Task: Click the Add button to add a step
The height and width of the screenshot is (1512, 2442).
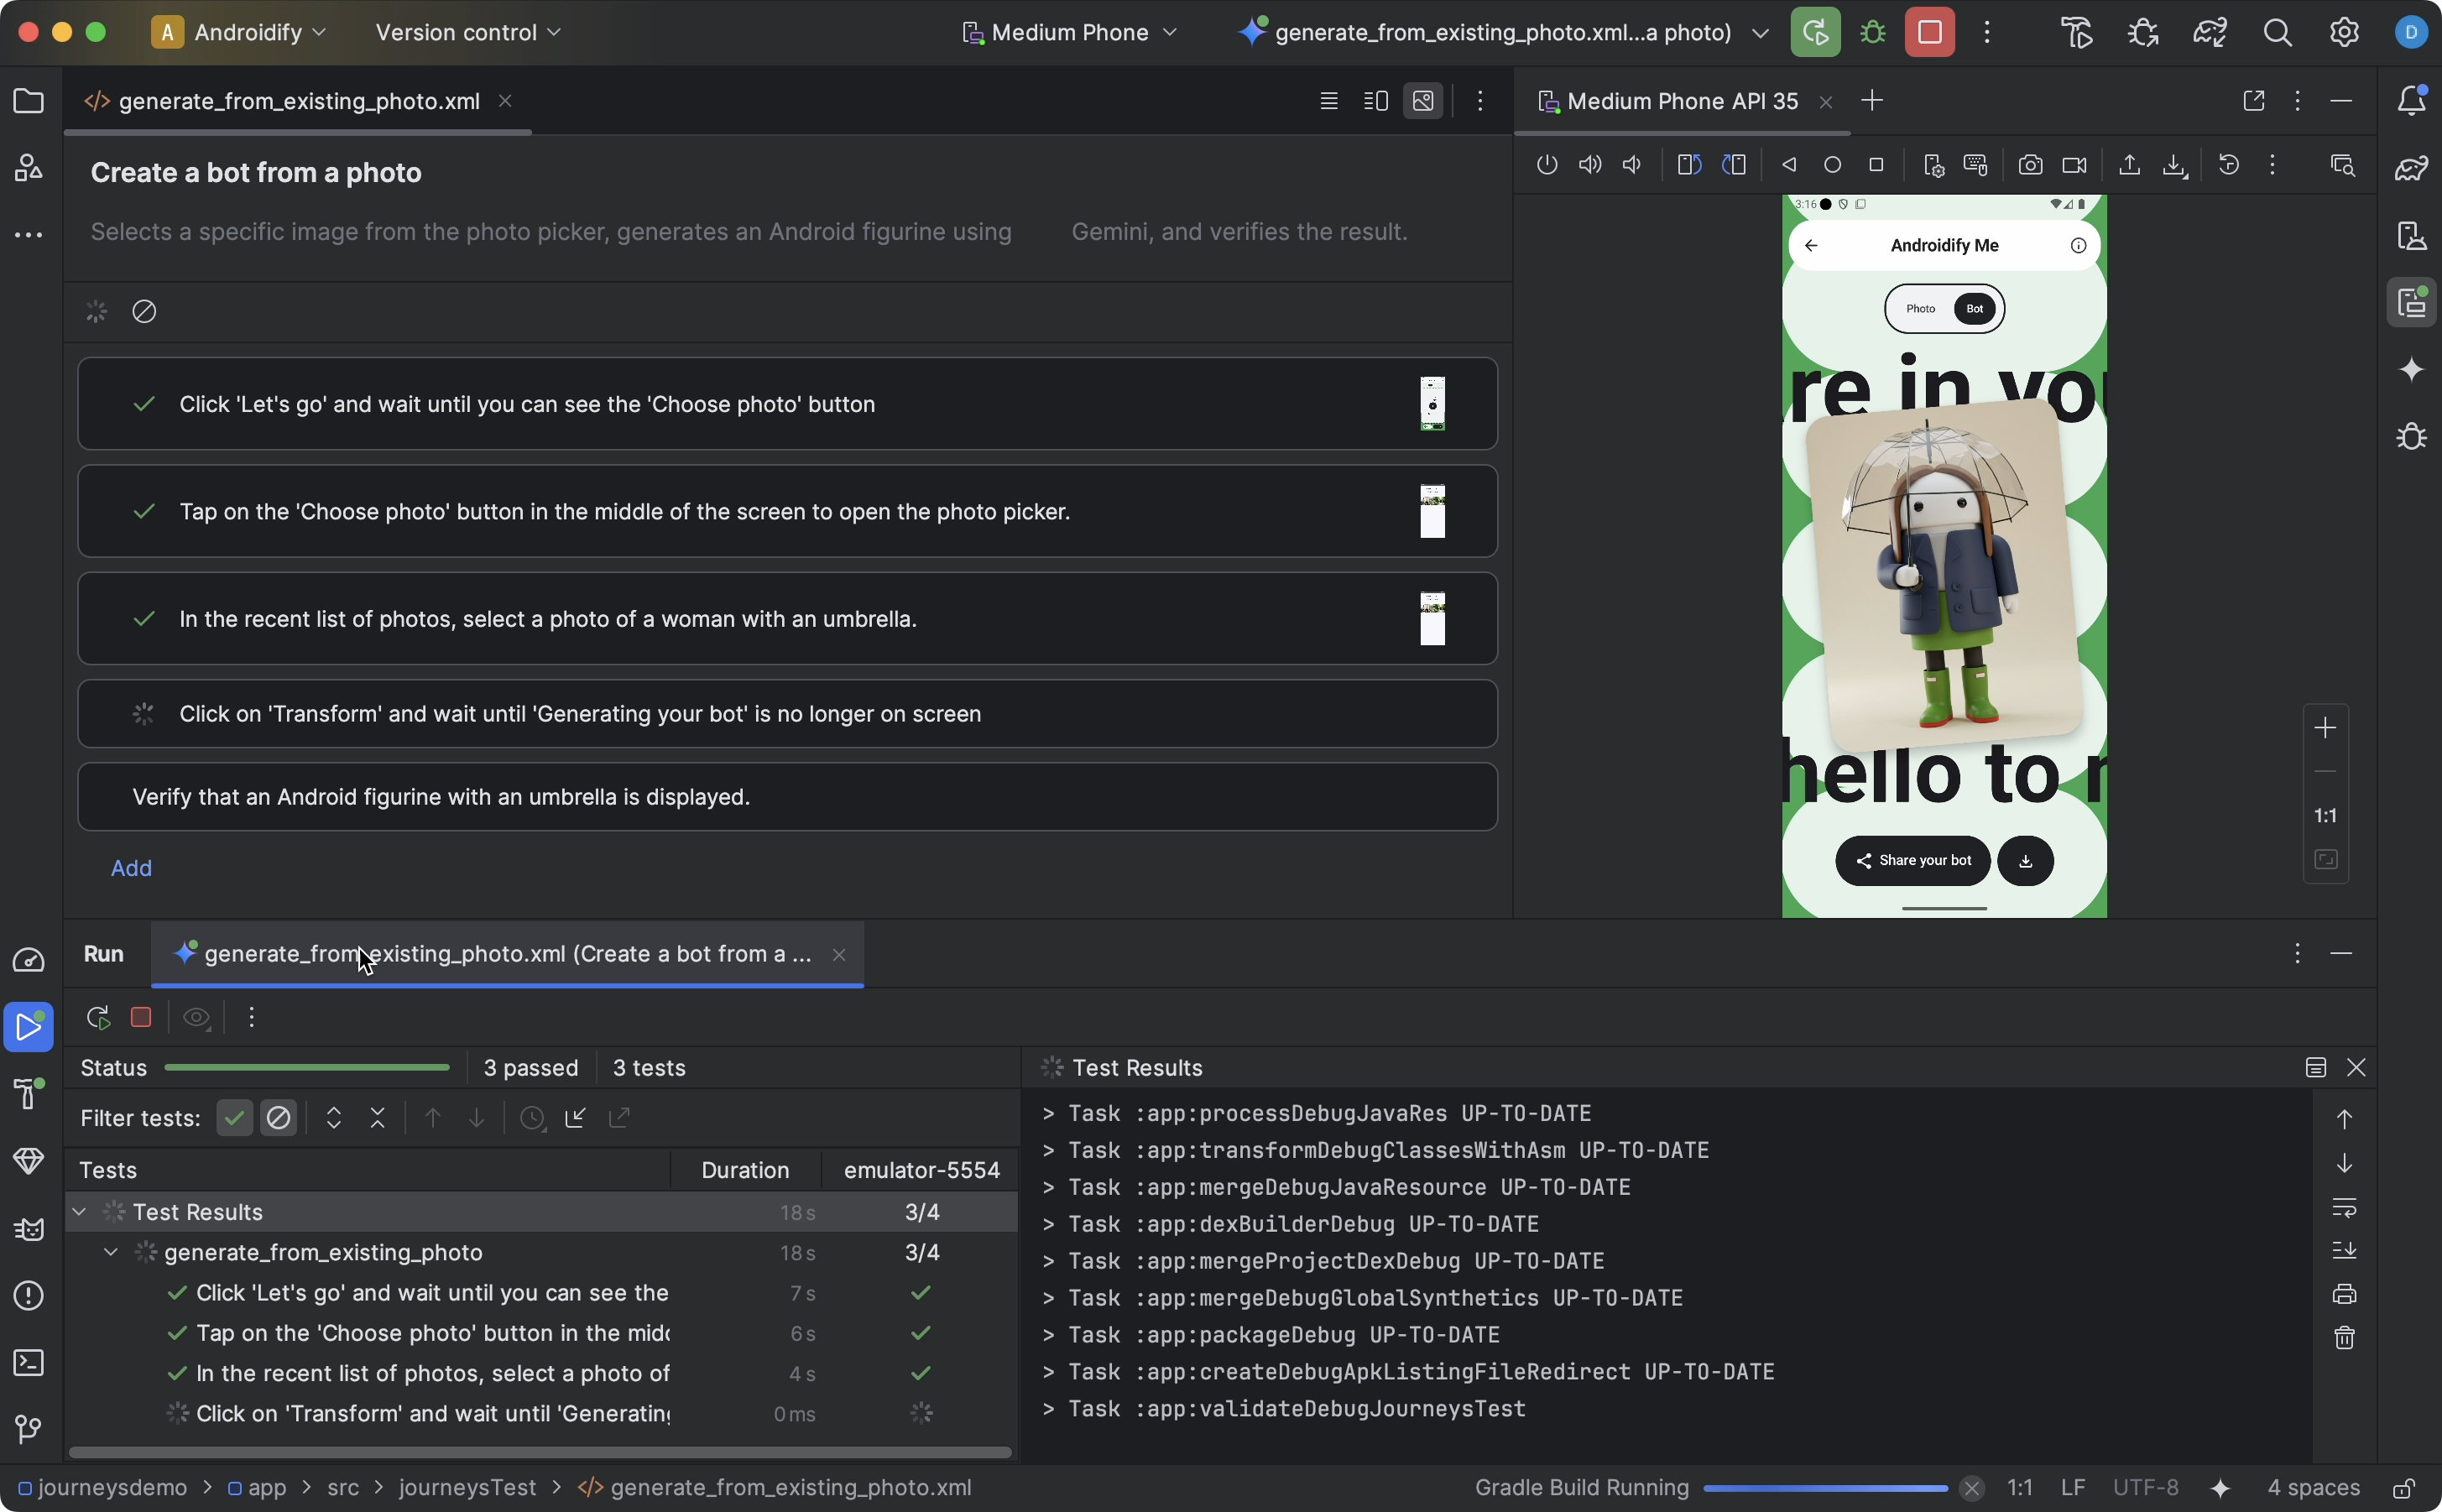Action: click(132, 868)
